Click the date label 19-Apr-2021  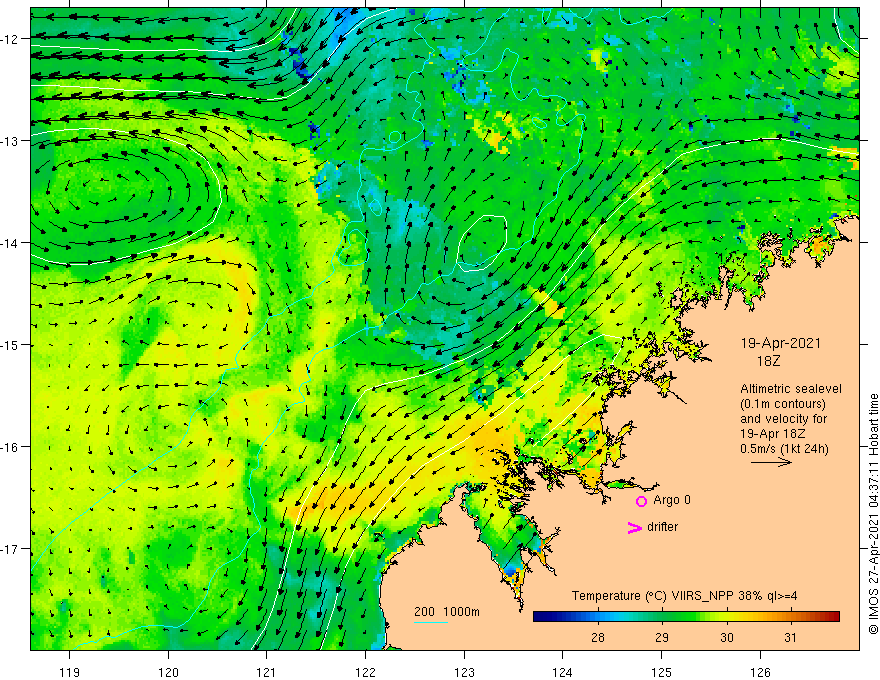click(x=781, y=343)
